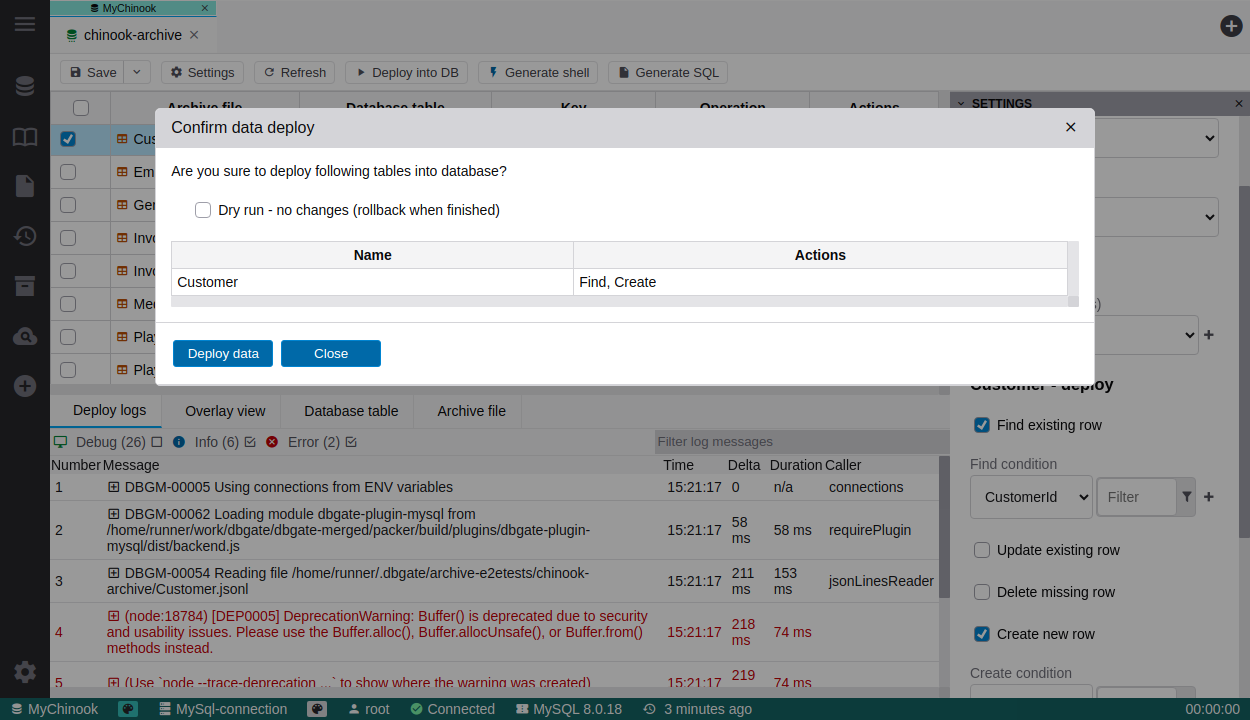Viewport: 1250px width, 720px height.
Task: Click the Filter log messages input
Action: click(800, 442)
